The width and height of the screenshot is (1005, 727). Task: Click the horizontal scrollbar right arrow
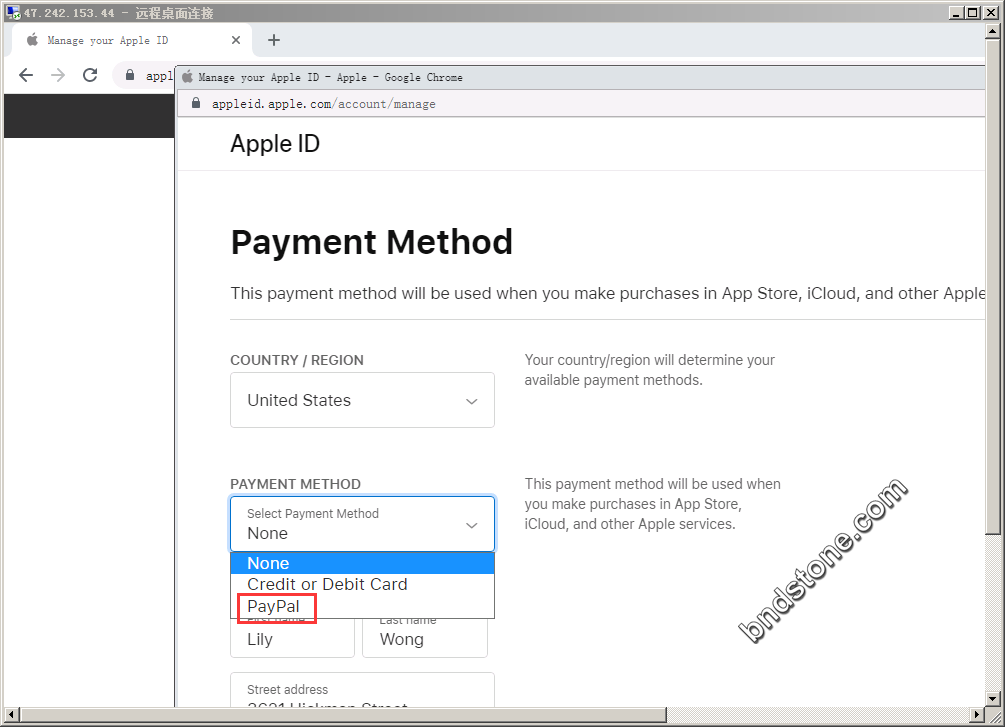click(x=976, y=714)
